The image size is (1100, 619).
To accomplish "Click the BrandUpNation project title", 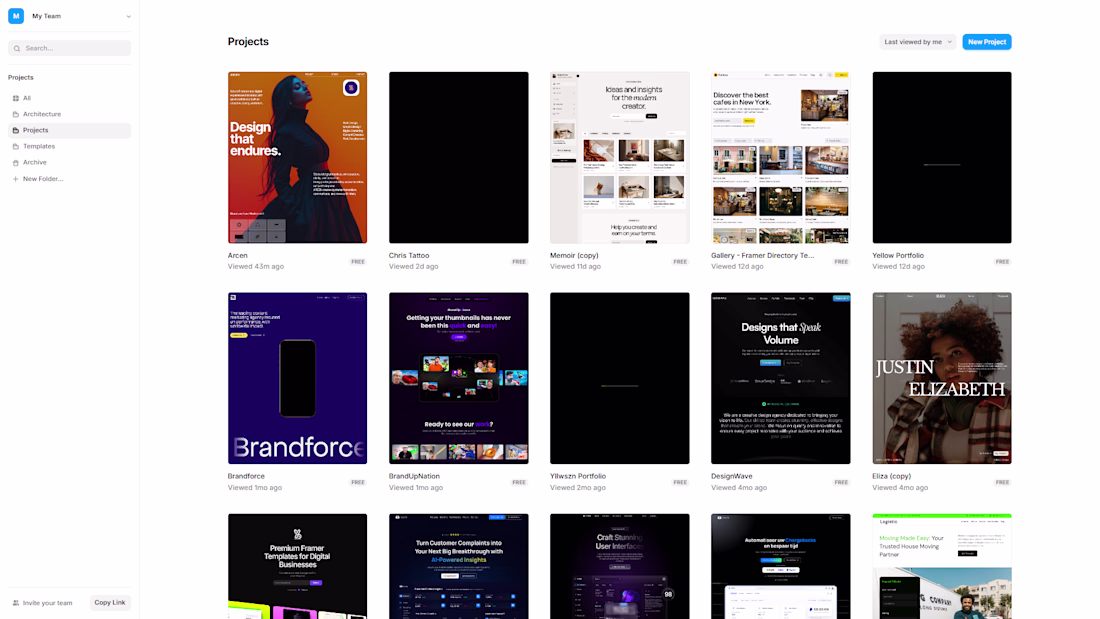I will coord(414,476).
